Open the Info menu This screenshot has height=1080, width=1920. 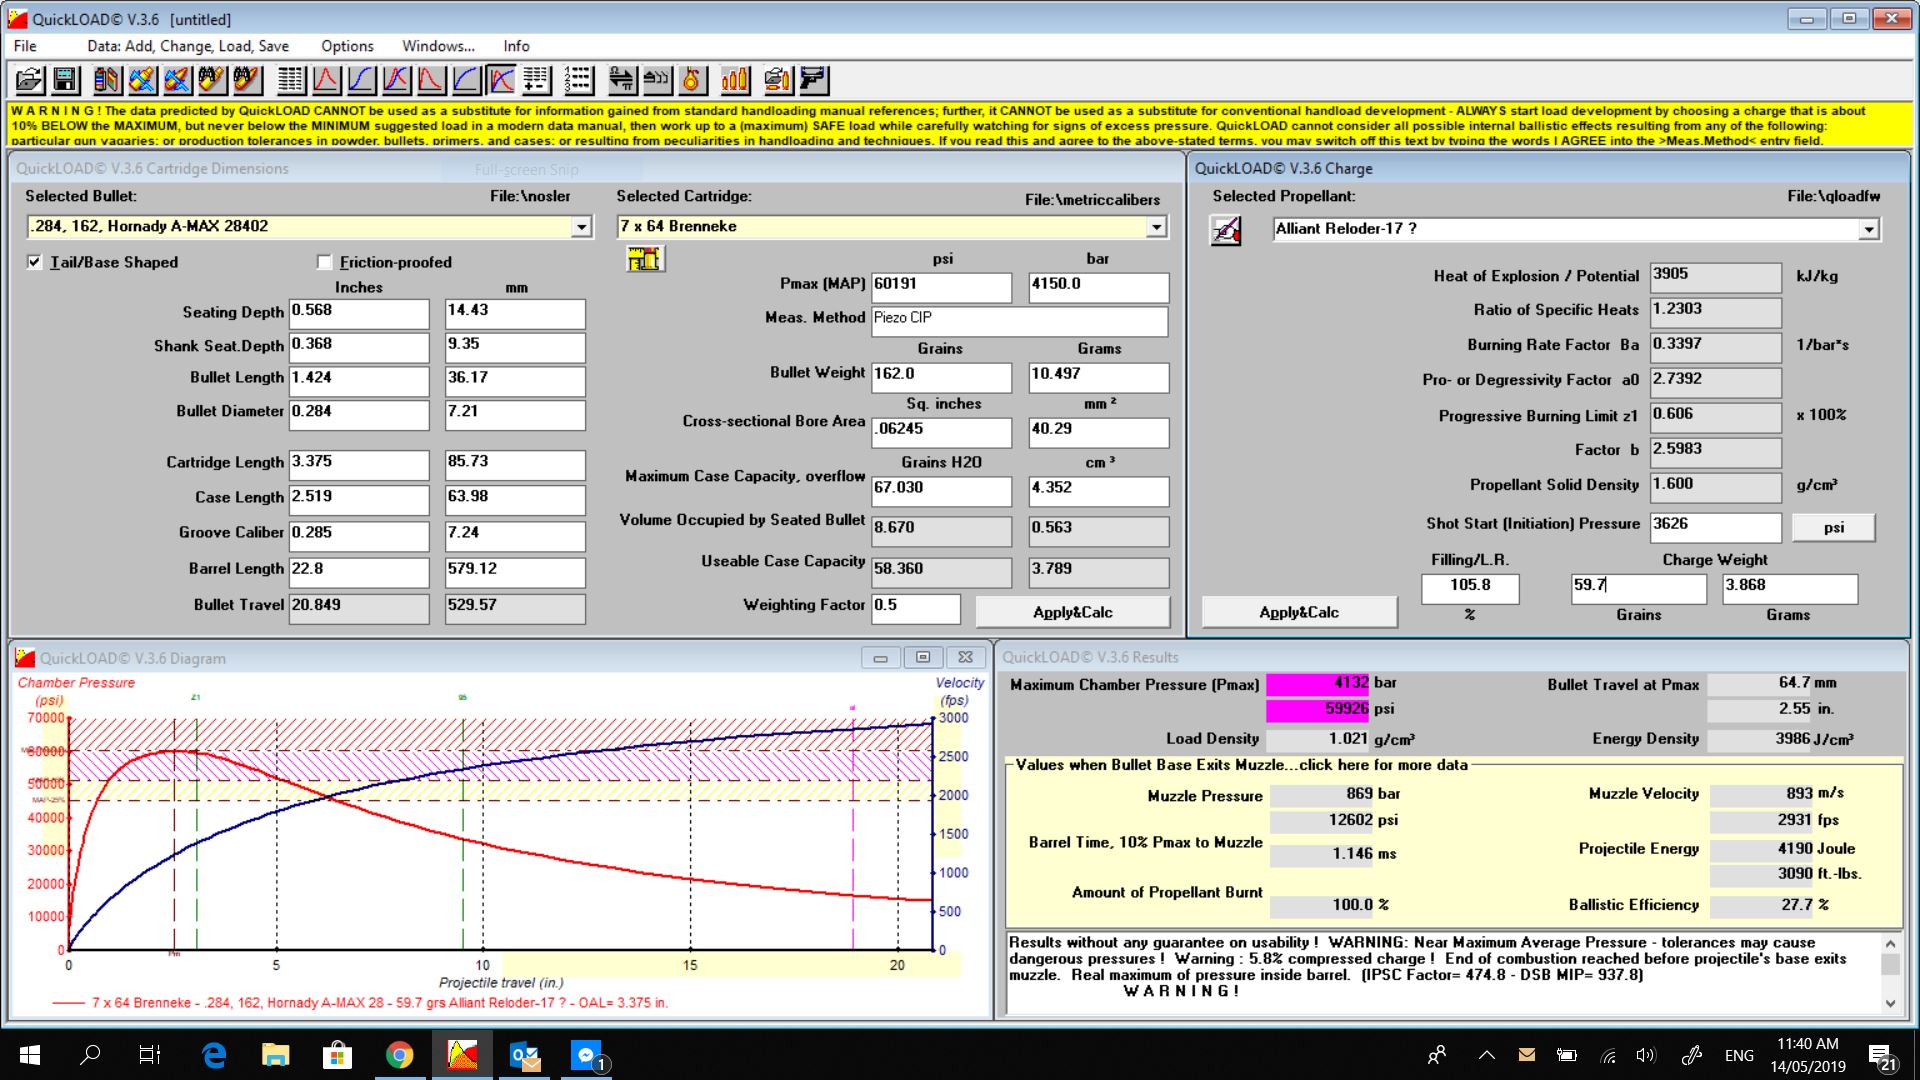click(516, 46)
